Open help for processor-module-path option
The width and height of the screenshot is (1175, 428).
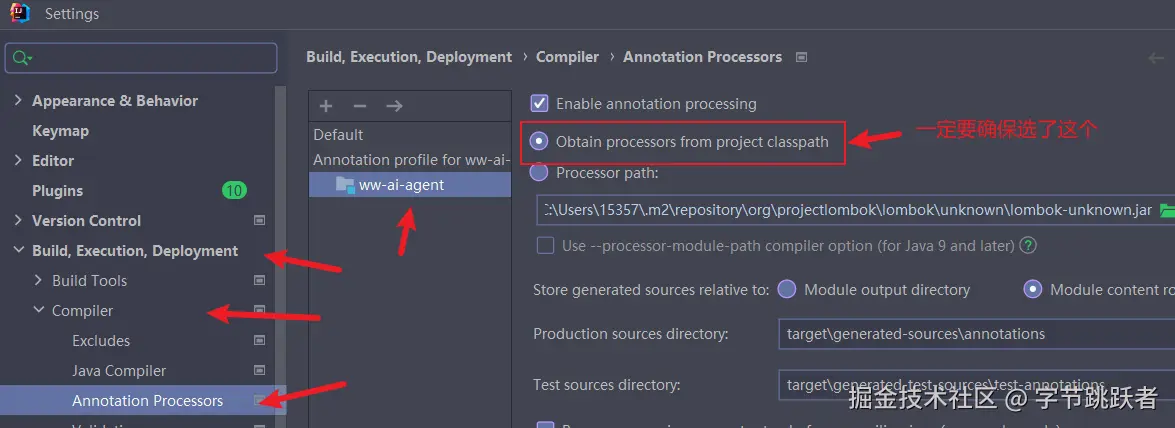click(x=1027, y=245)
